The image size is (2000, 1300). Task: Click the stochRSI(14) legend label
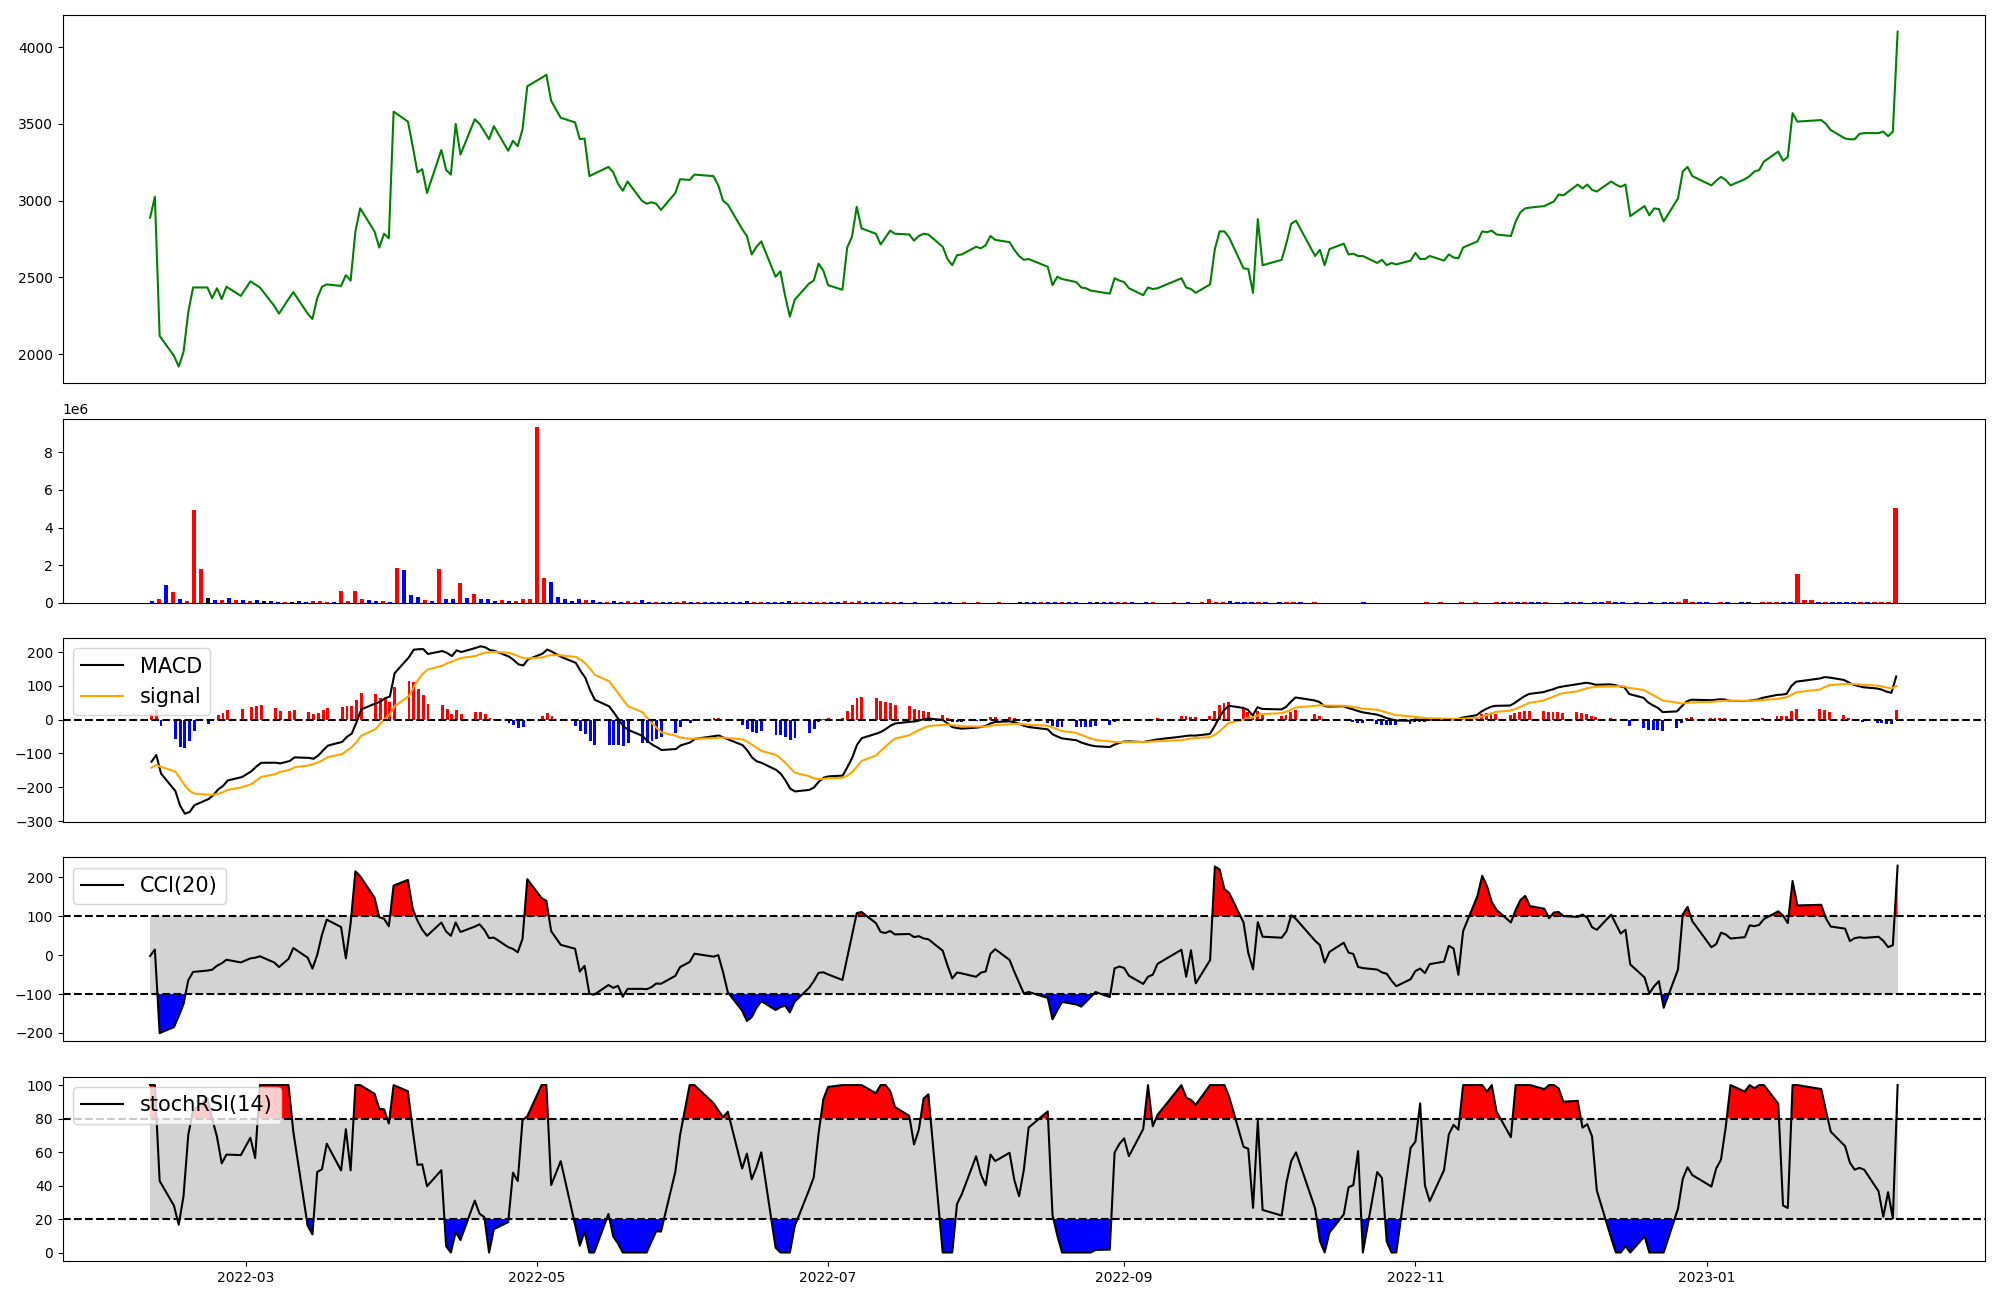coord(204,1104)
